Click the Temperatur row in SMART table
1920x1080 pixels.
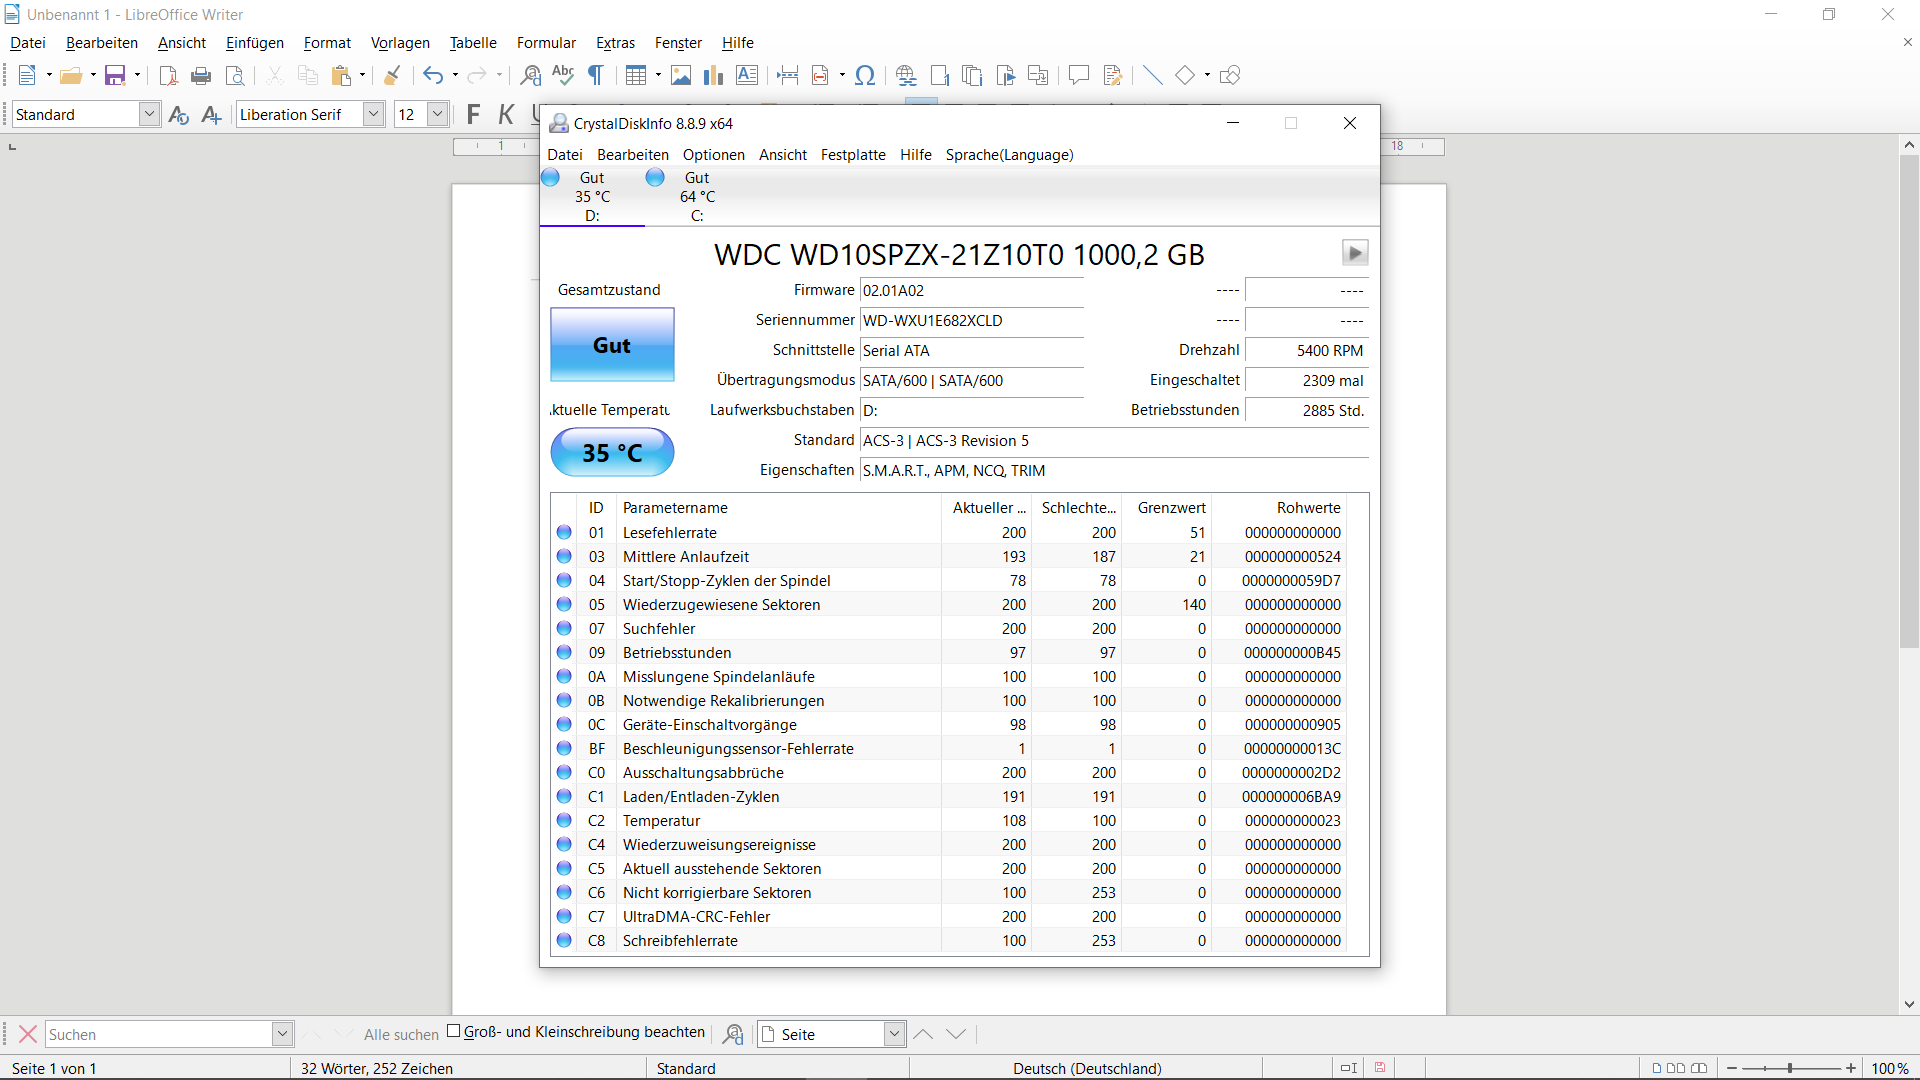coord(950,821)
